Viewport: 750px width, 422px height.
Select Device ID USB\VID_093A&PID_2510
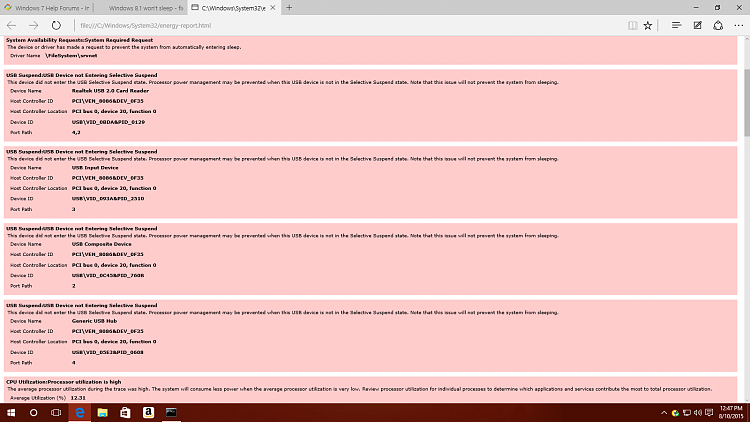pyautogui.click(x=108, y=199)
